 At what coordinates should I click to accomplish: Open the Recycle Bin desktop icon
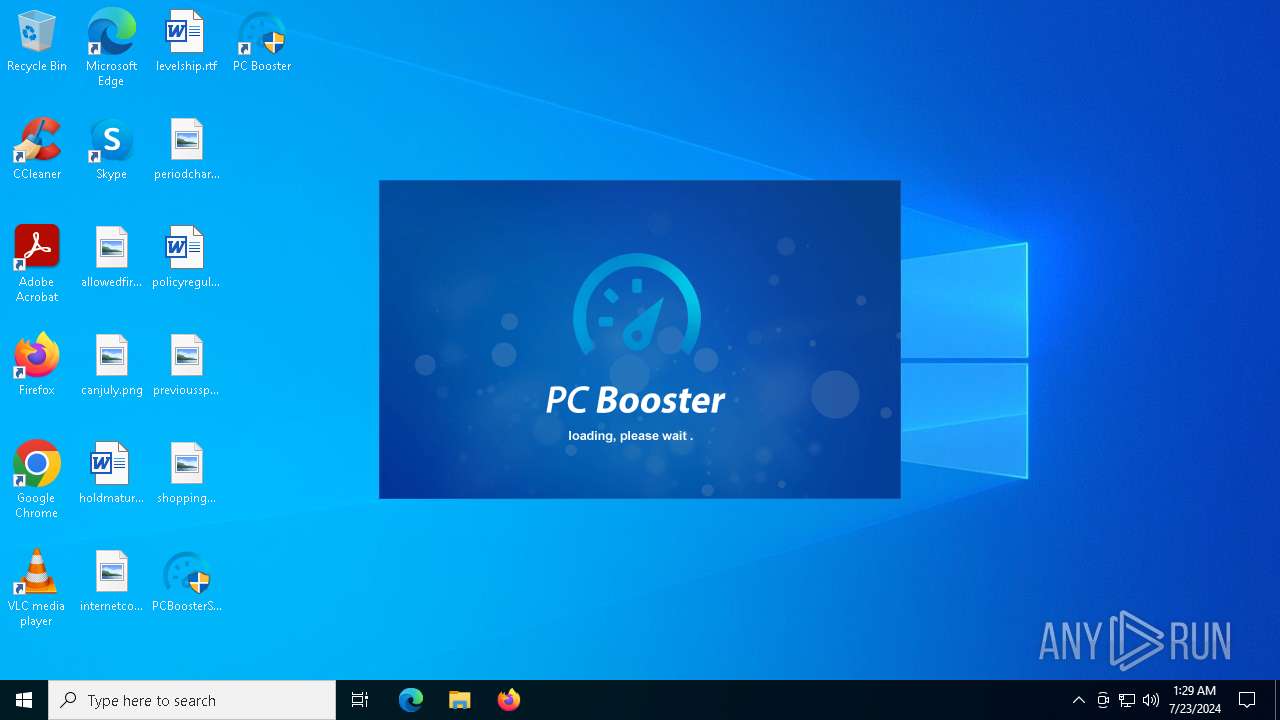pyautogui.click(x=37, y=42)
